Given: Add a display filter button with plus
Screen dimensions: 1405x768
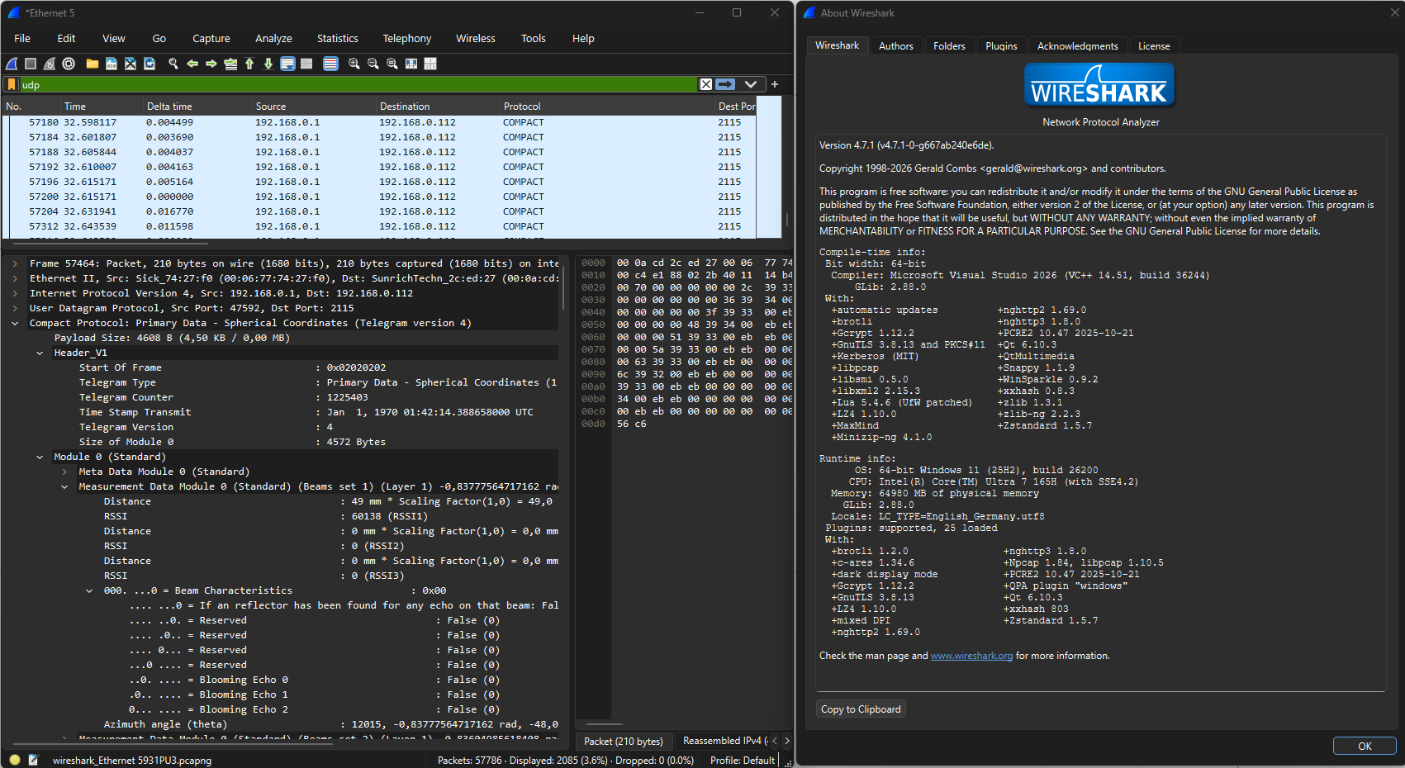Looking at the screenshot, I should 774,84.
